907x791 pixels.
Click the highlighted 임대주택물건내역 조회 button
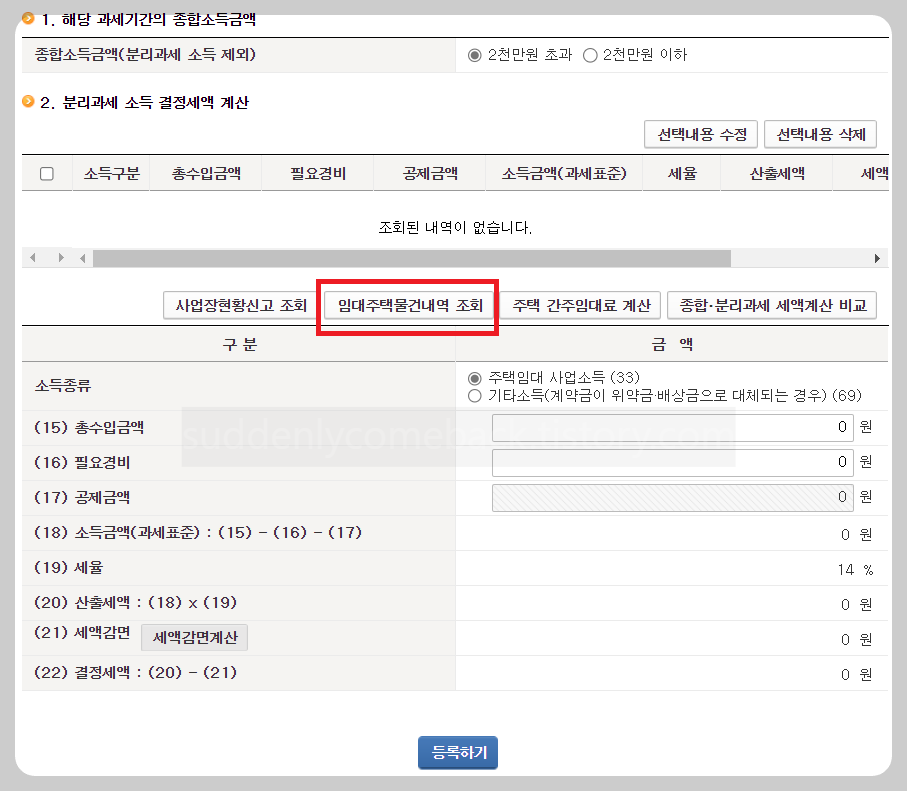407,305
